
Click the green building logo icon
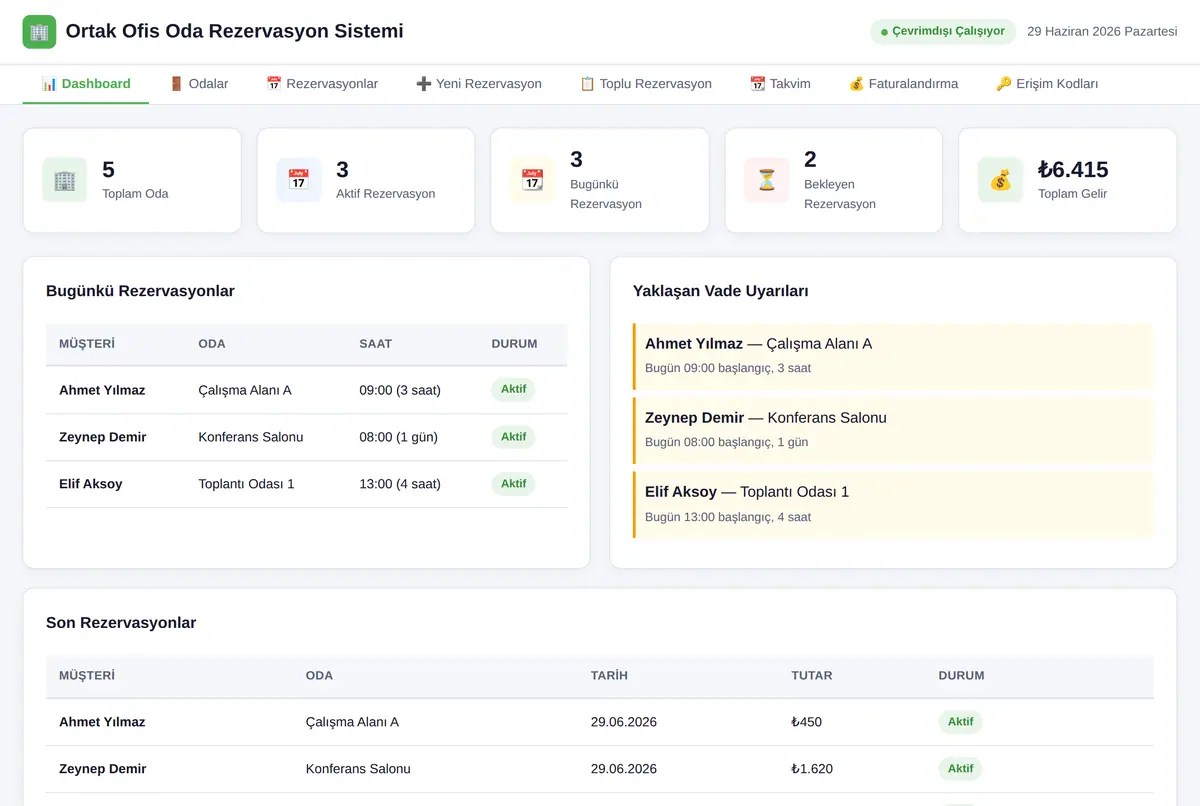click(x=40, y=32)
